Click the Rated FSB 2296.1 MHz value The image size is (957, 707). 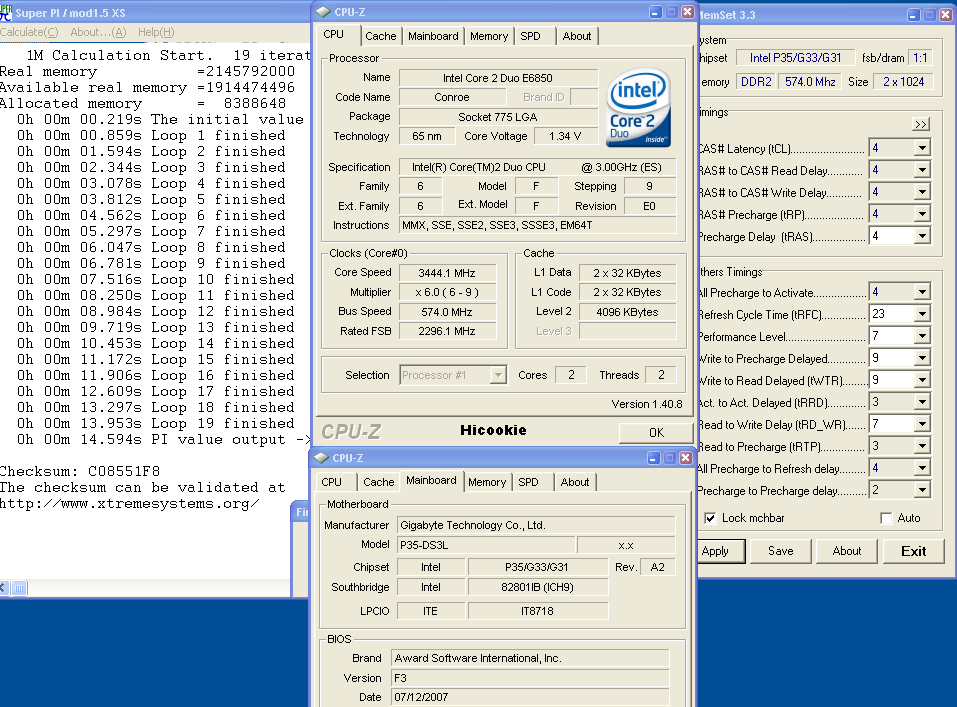[447, 331]
